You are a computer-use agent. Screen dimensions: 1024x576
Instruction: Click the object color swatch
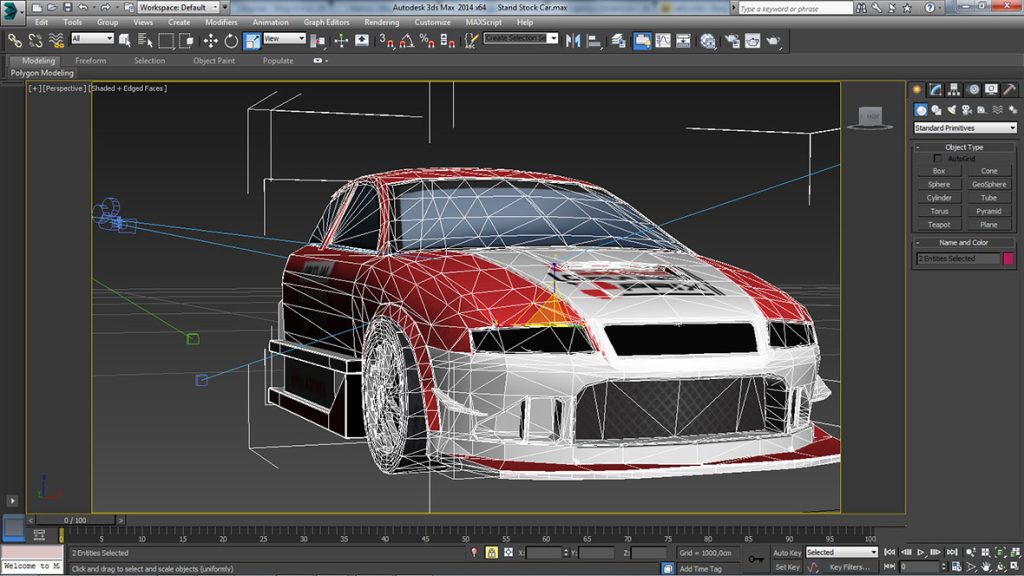coord(1009,259)
